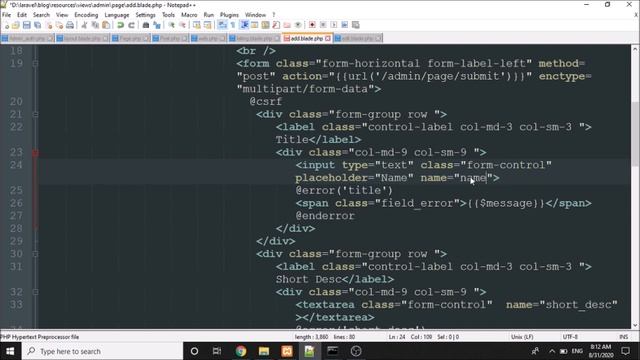The height and width of the screenshot is (360, 640).
Task: Open the Settings menu
Action: tap(145, 15)
